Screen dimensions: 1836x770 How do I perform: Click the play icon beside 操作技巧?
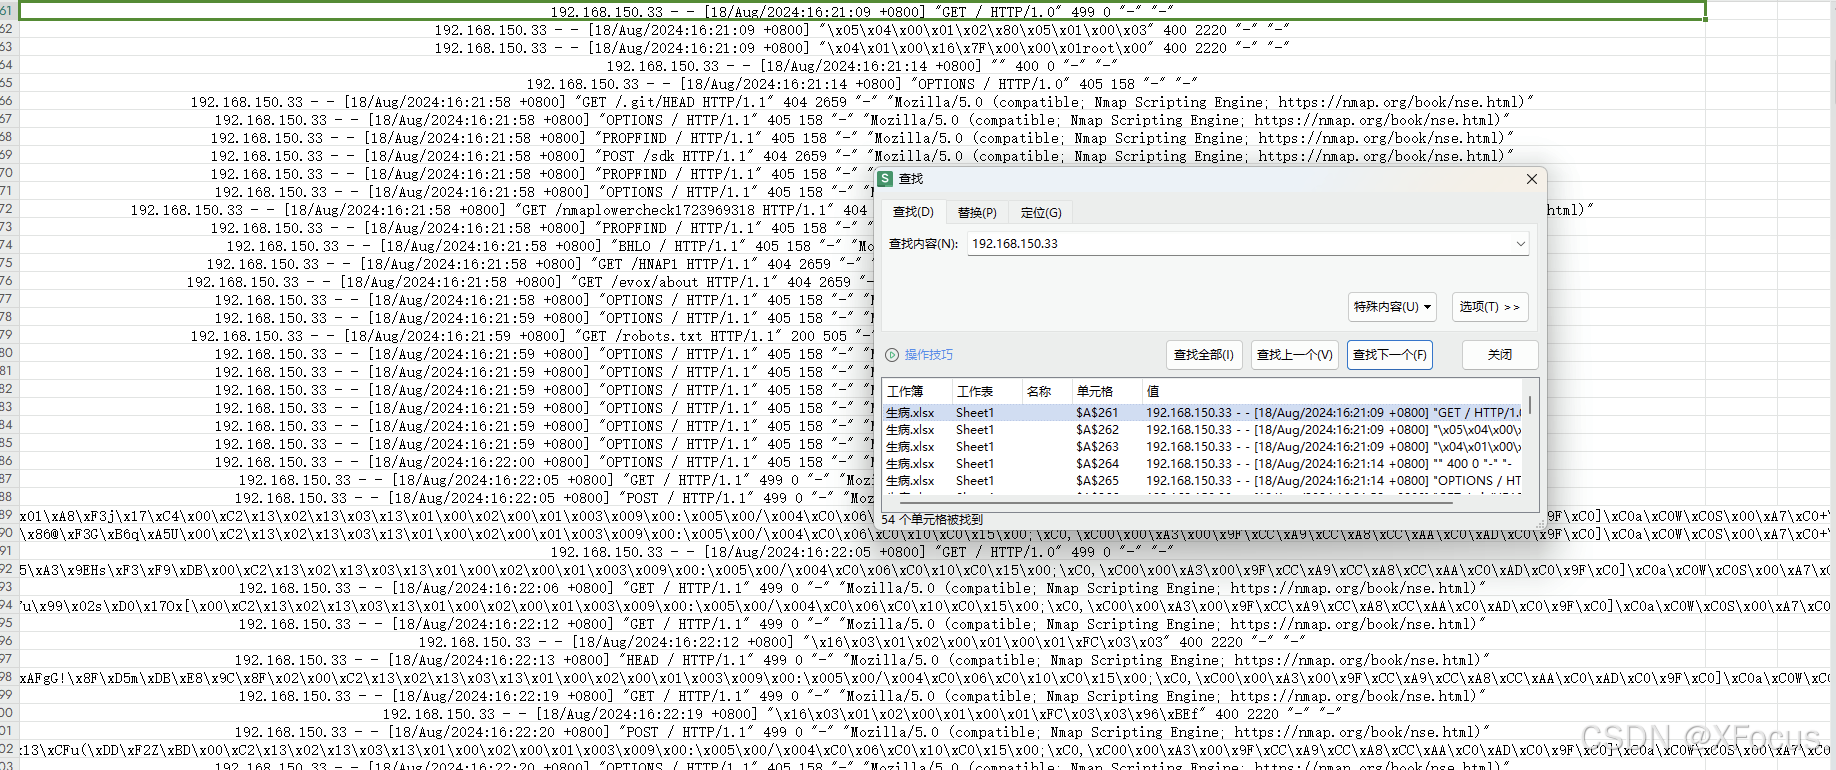tap(892, 355)
